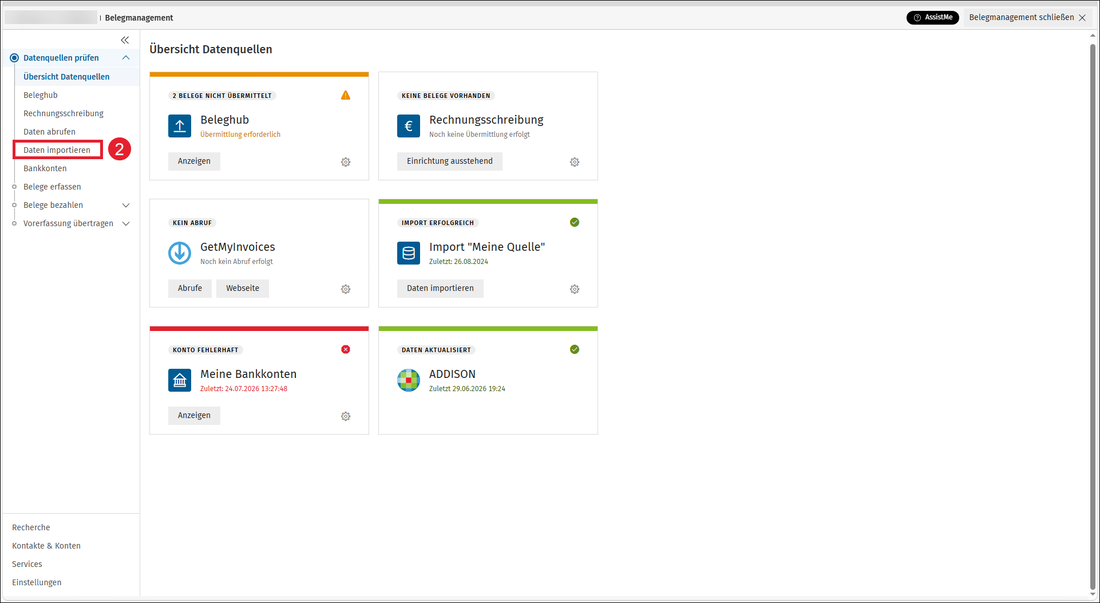The height and width of the screenshot is (603, 1100).
Task: Click Anzeigen on Meine Bankkonten card
Action: coord(194,415)
